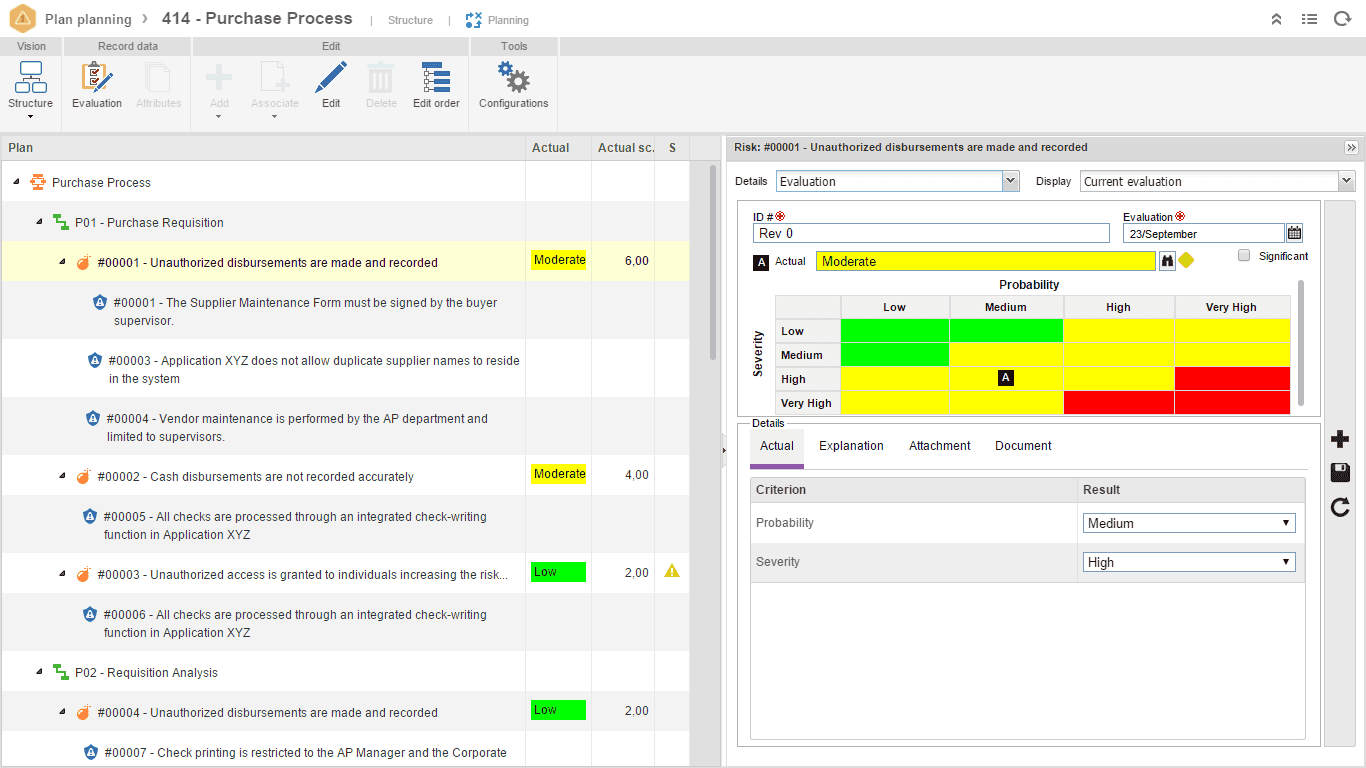Open the Evaluation record data tool
The image size is (1366, 768).
click(97, 85)
